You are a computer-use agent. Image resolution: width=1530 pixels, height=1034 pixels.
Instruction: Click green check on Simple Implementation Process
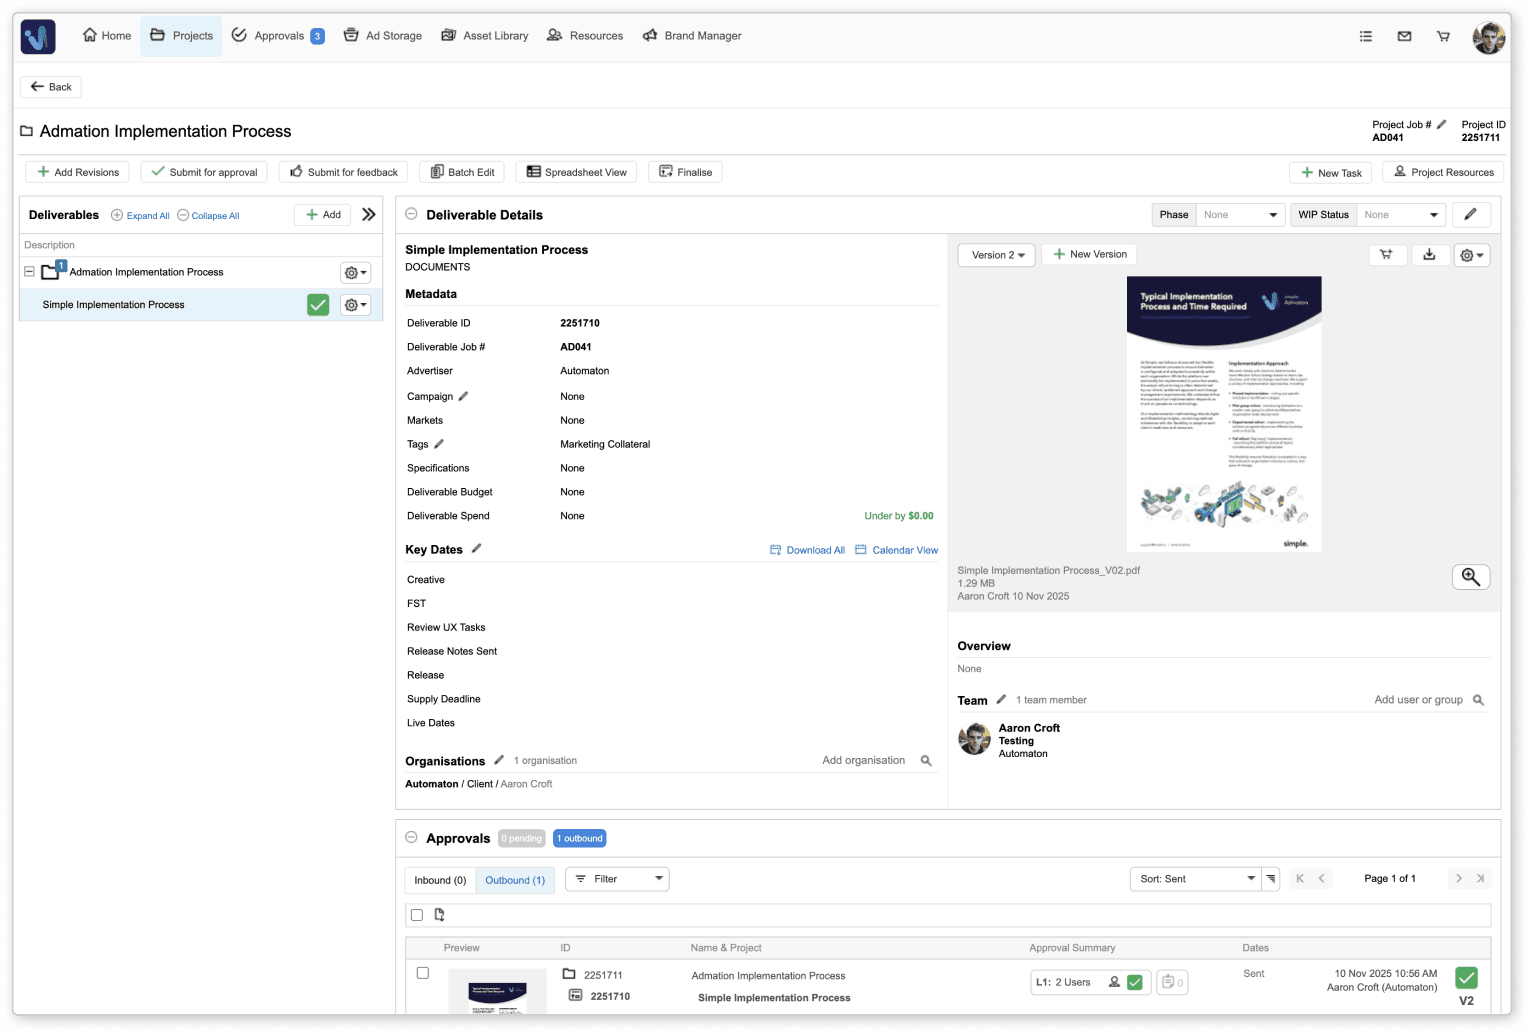[318, 305]
